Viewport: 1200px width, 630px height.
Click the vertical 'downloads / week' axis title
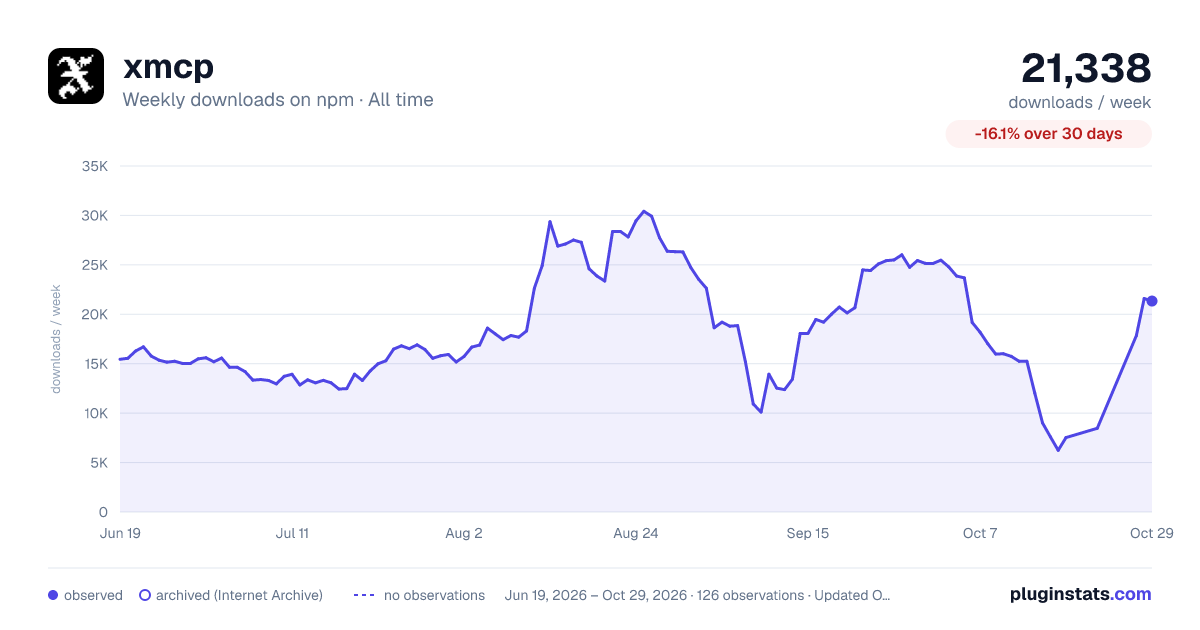tap(57, 339)
